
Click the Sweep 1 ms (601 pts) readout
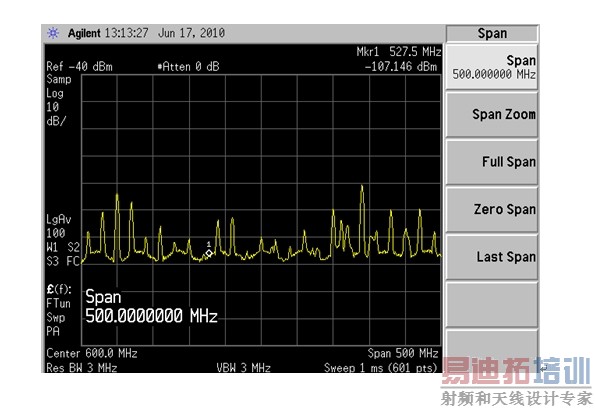click(380, 368)
